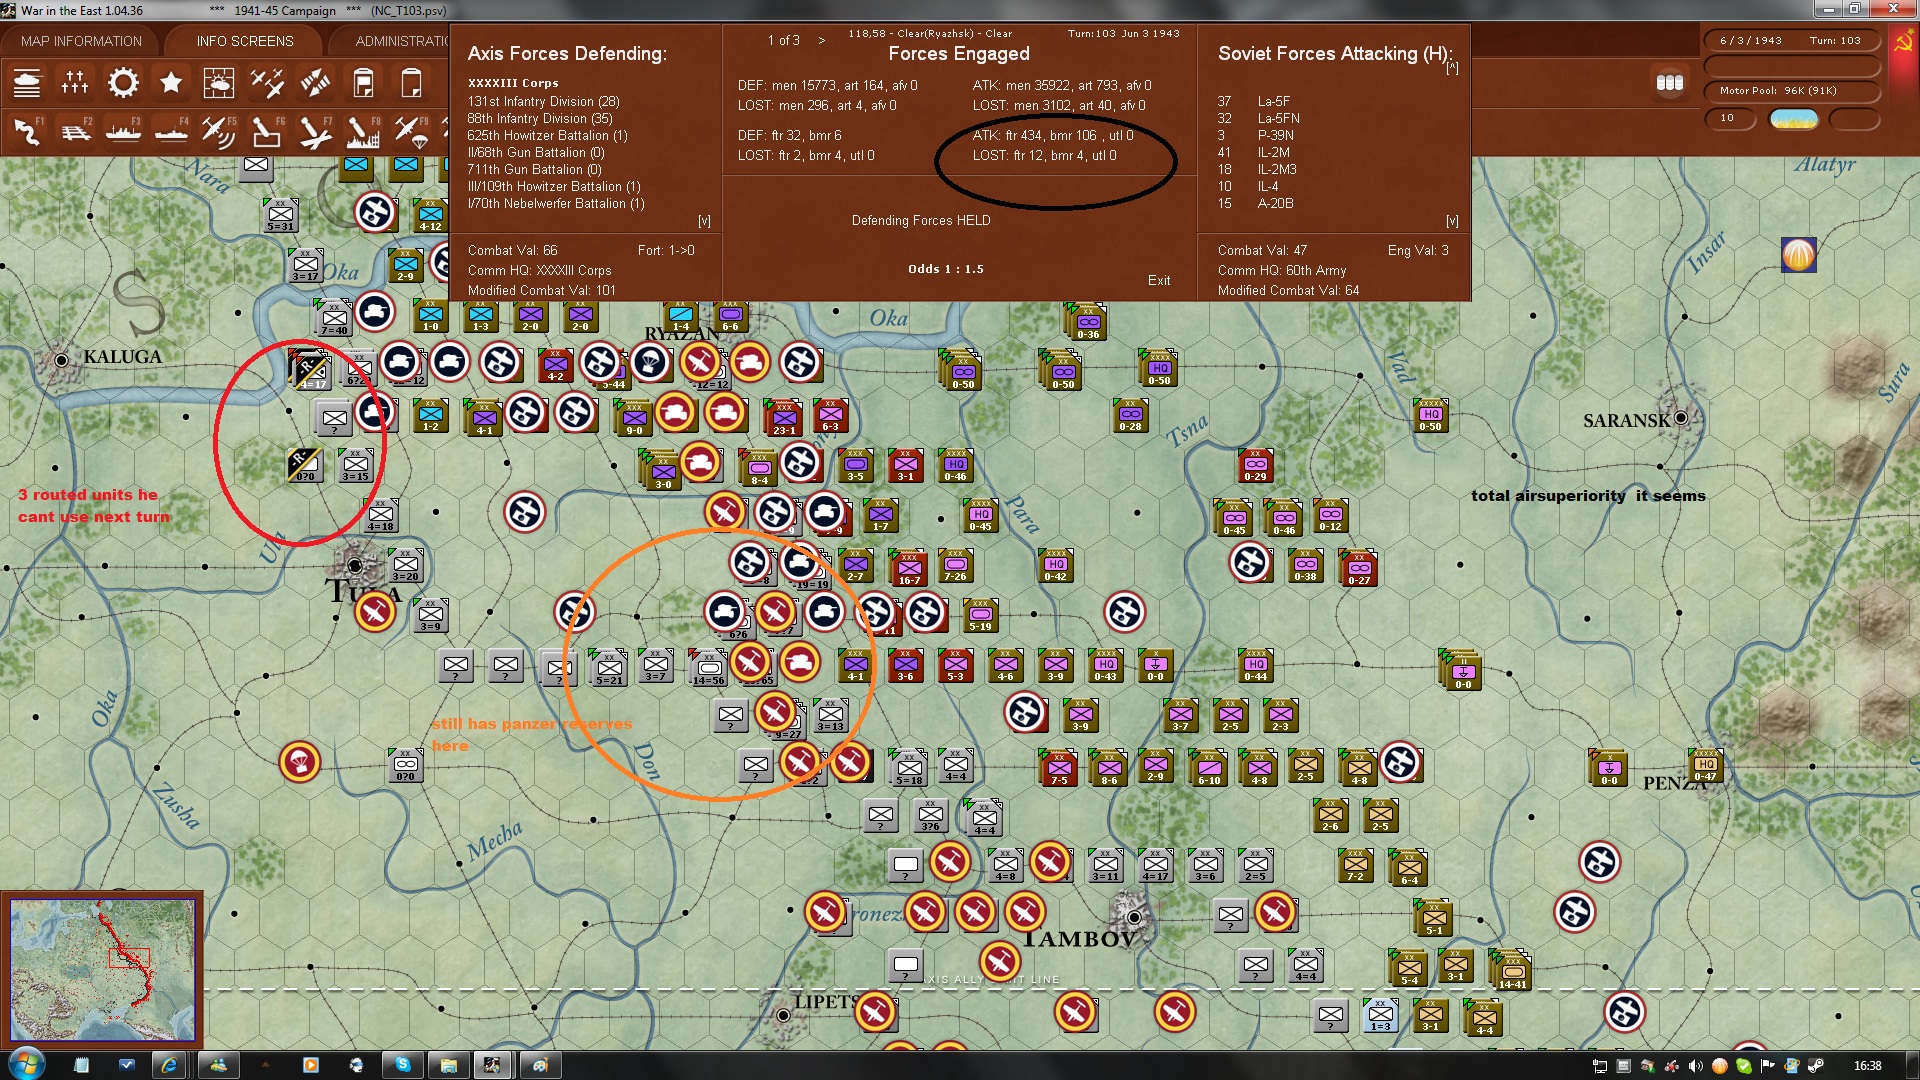
Task: Open the air doctrine planes icon
Action: click(267, 83)
